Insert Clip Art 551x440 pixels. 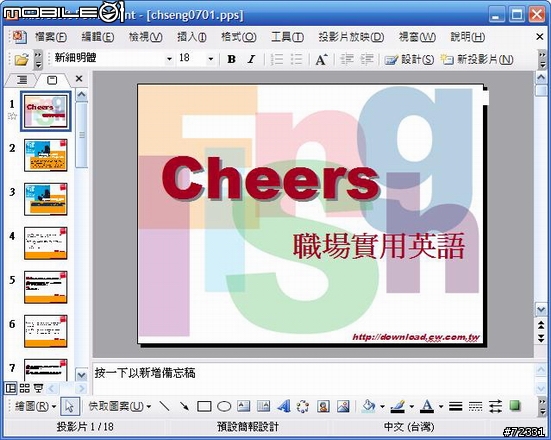[323, 407]
